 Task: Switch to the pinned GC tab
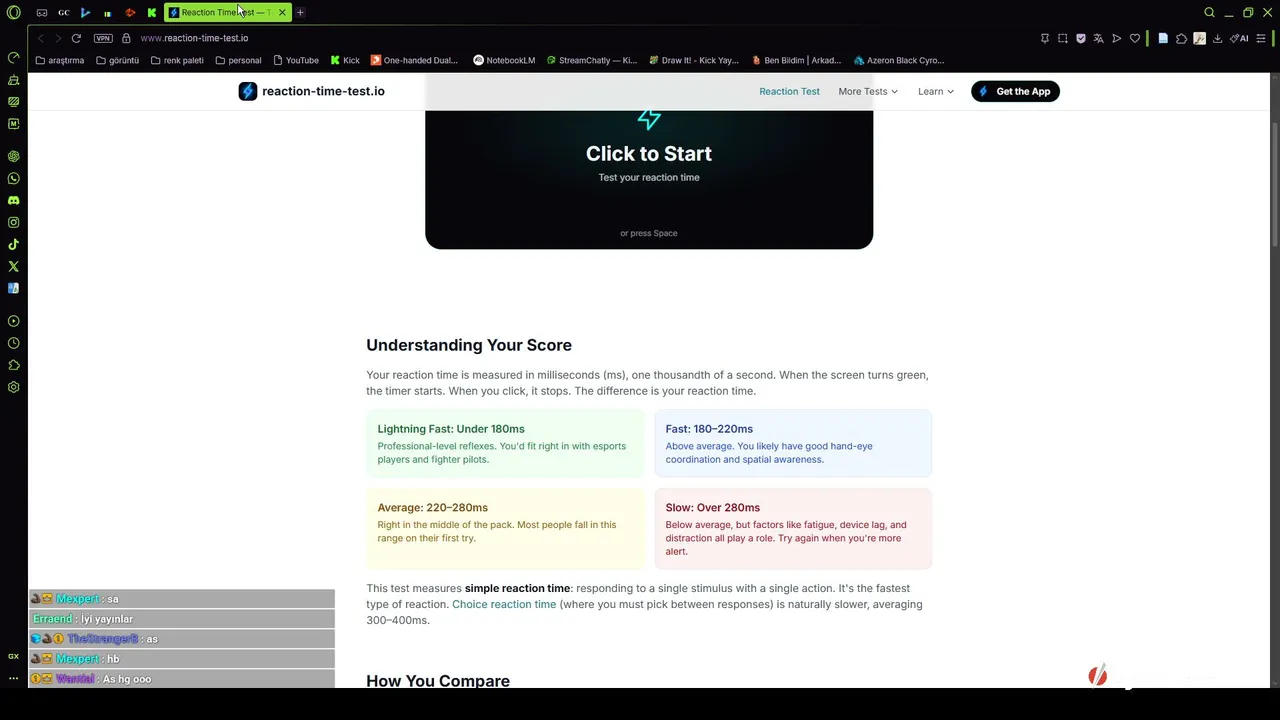[63, 12]
